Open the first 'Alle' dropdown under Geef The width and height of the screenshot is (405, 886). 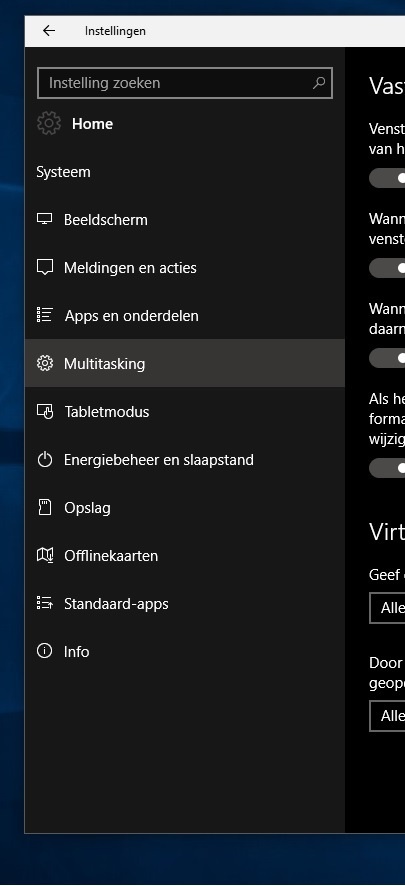point(387,608)
